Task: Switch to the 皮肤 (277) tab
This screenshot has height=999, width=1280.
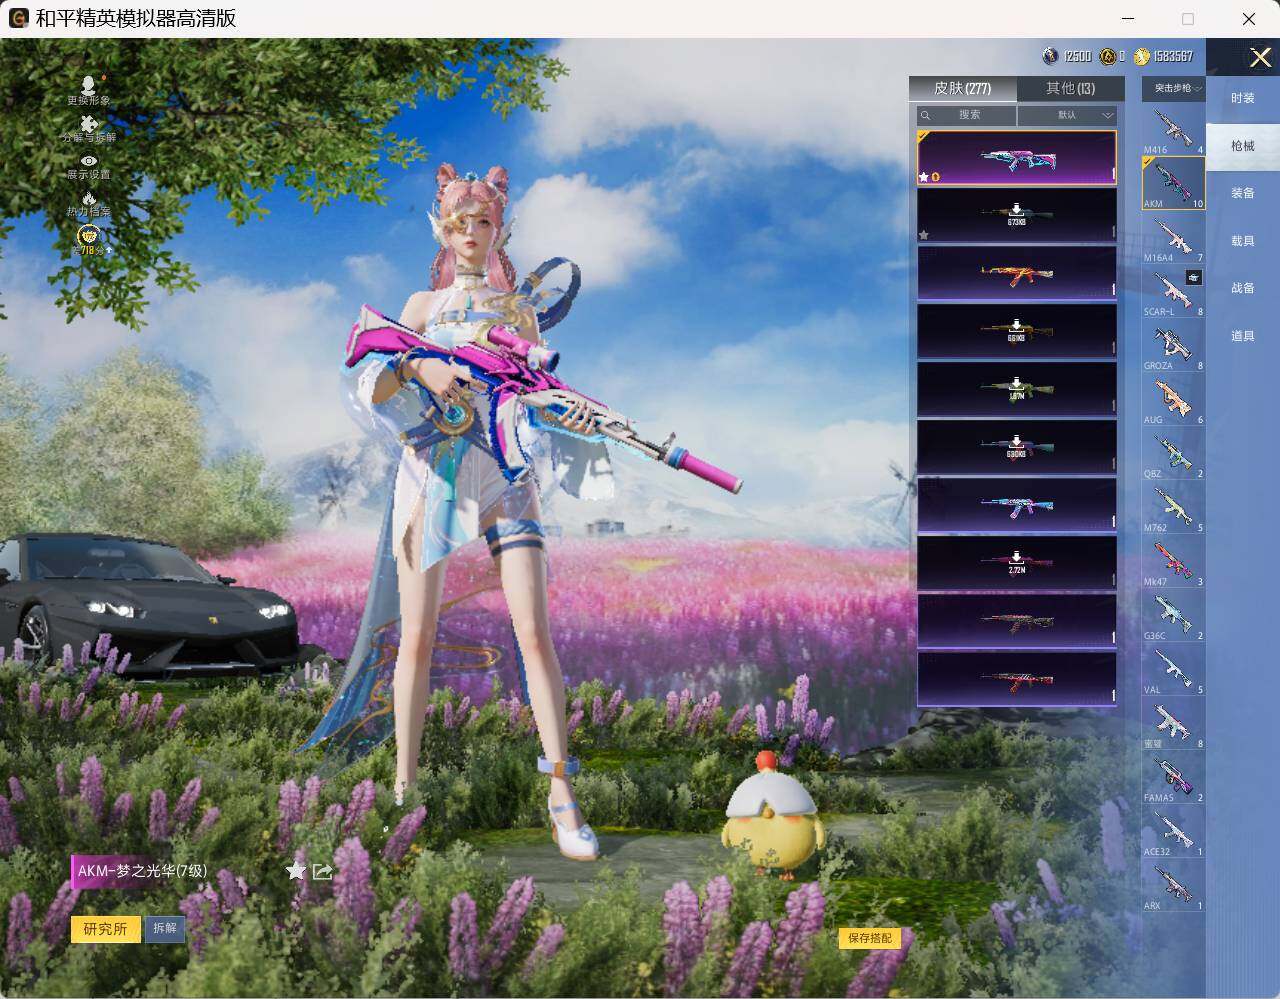Action: (962, 88)
